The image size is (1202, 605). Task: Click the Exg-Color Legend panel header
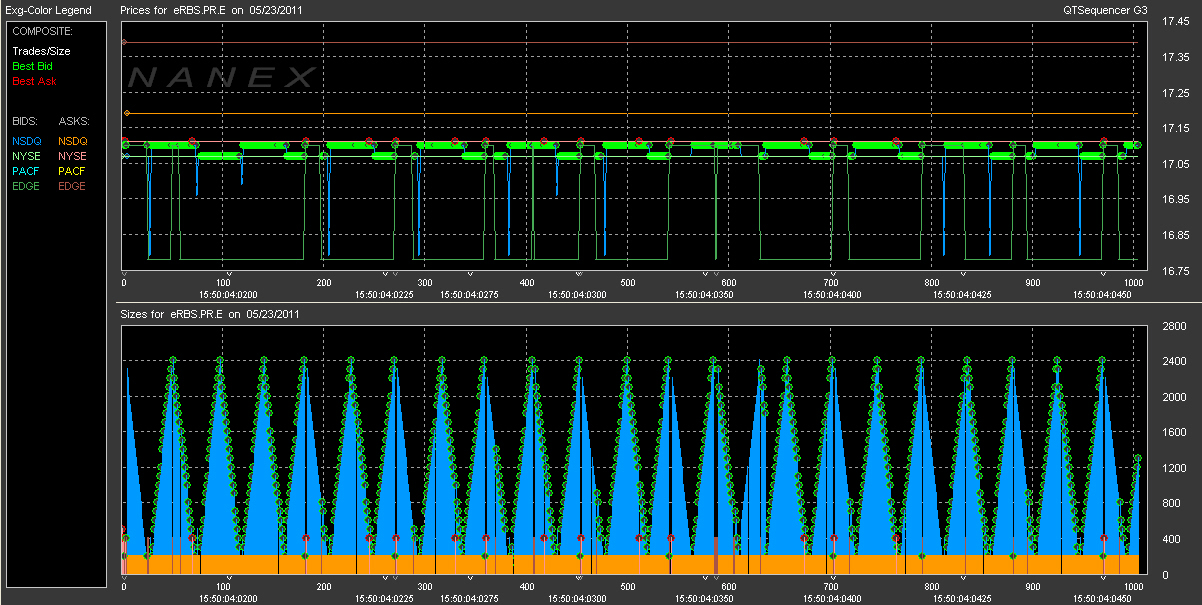(49, 10)
